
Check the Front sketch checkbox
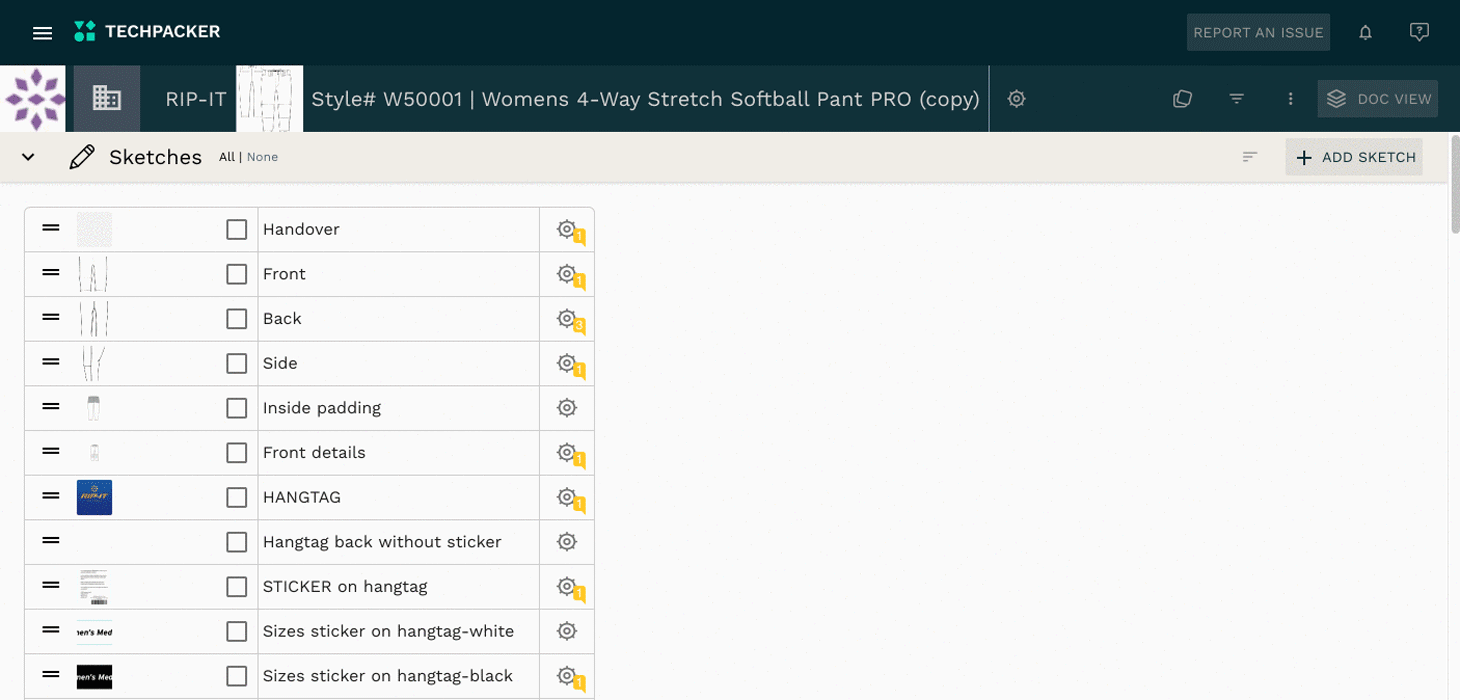tap(237, 274)
